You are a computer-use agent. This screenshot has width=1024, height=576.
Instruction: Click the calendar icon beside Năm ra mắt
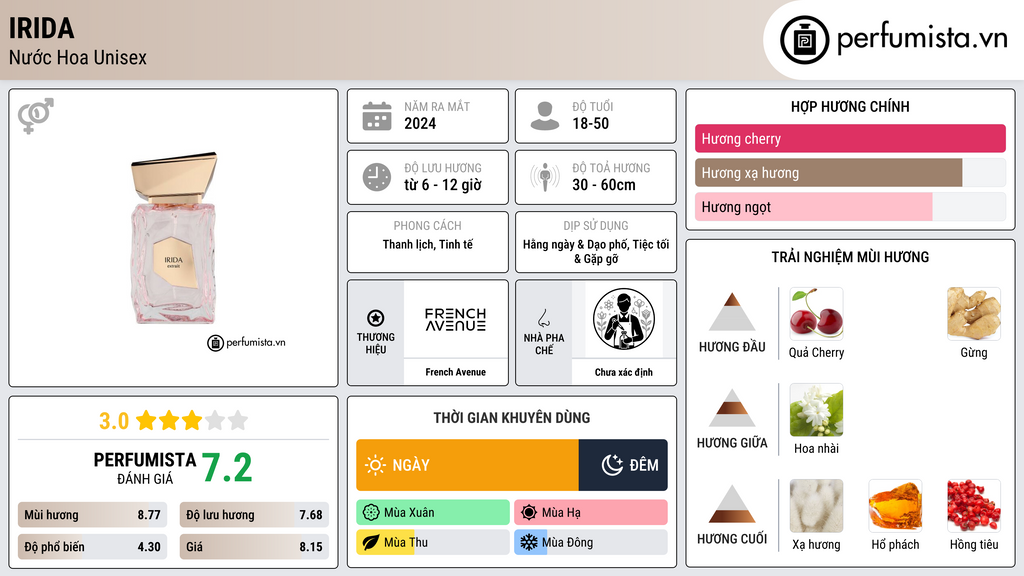coord(377,116)
